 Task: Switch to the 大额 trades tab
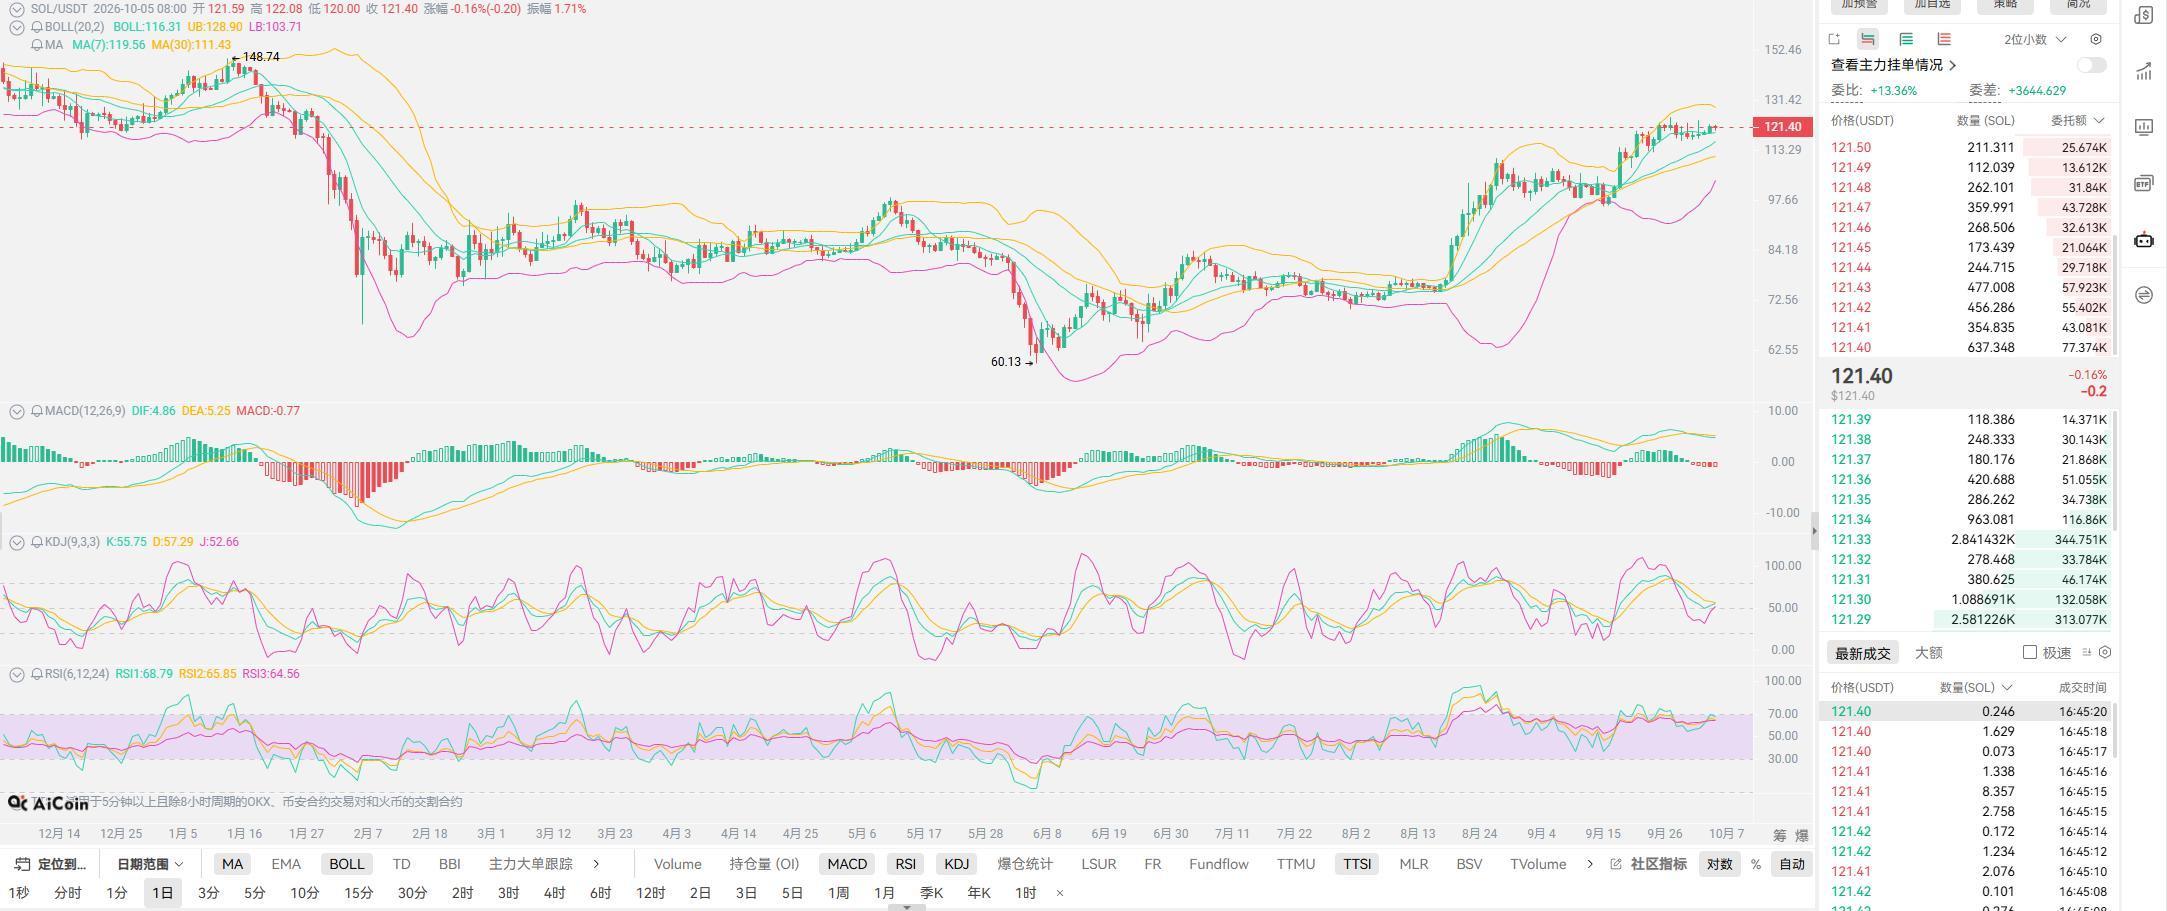pyautogui.click(x=1928, y=653)
